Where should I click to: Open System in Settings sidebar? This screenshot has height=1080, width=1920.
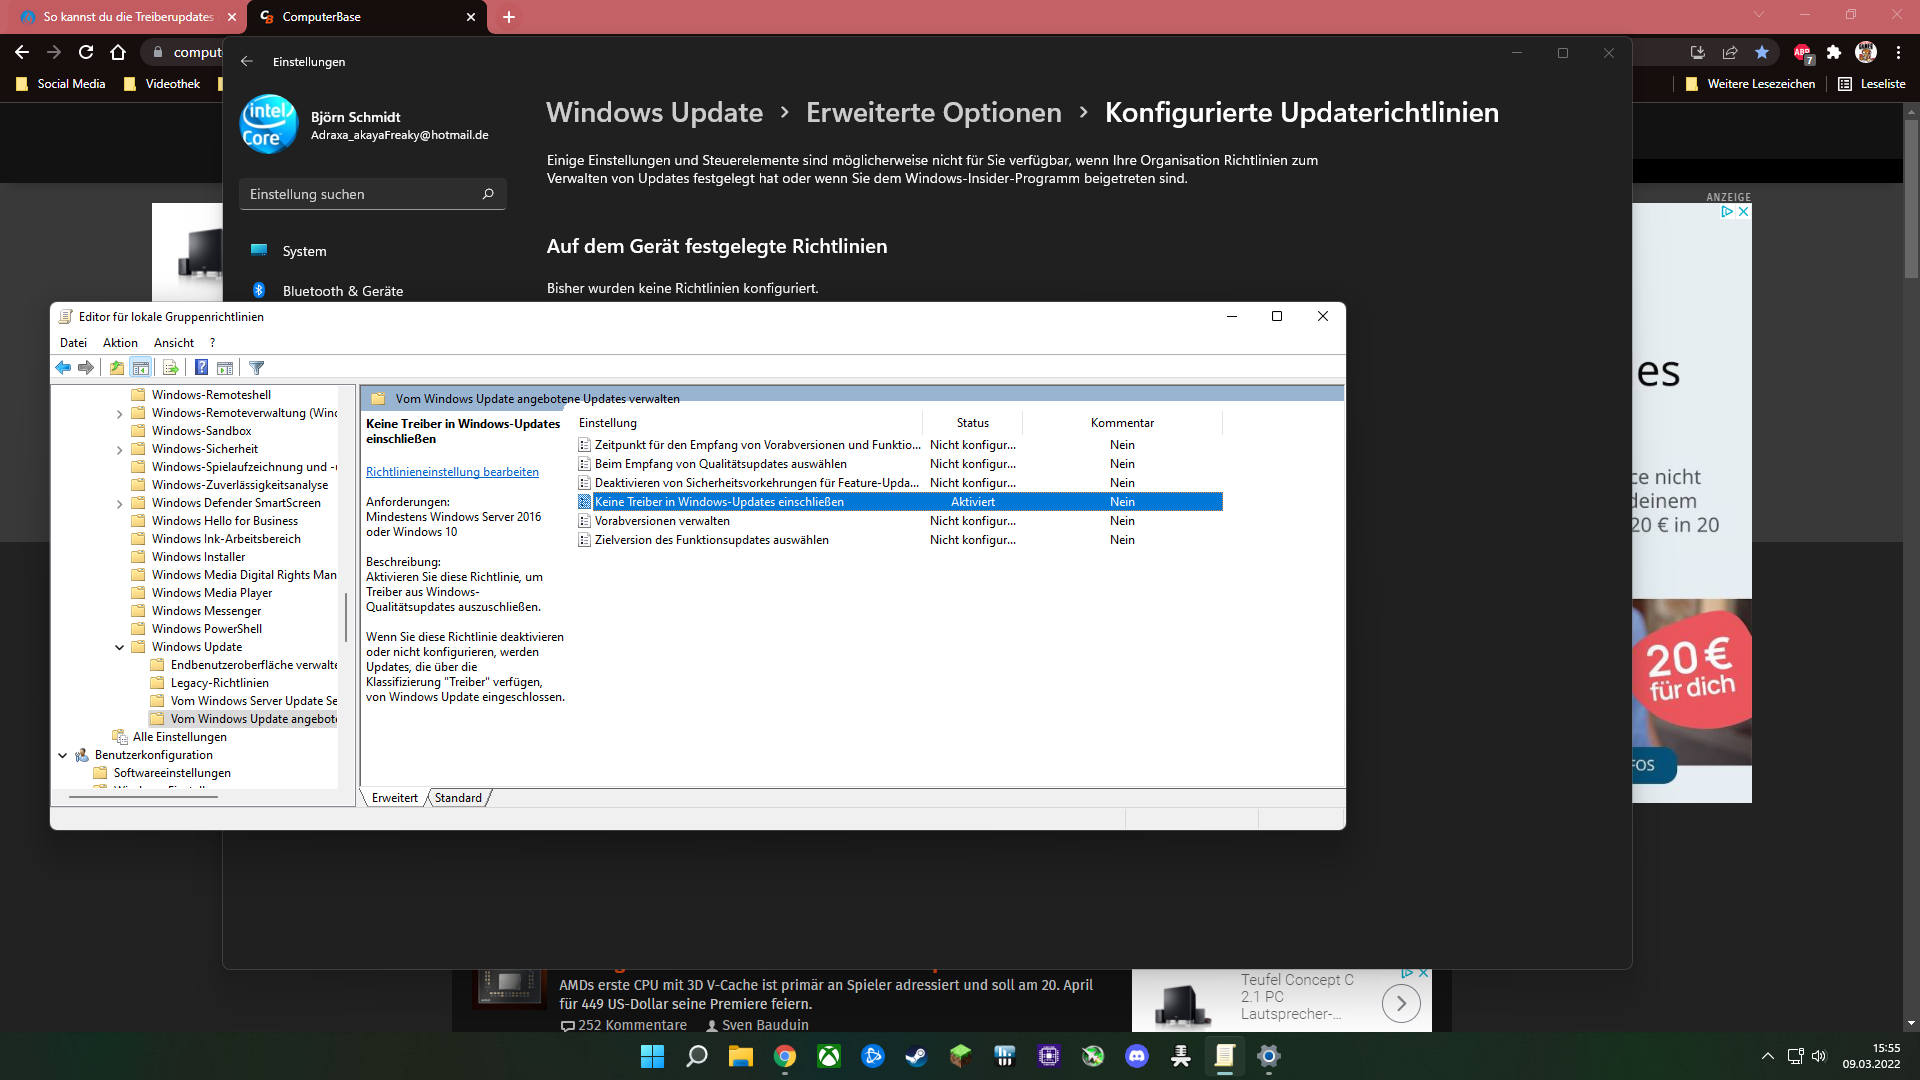click(372, 251)
